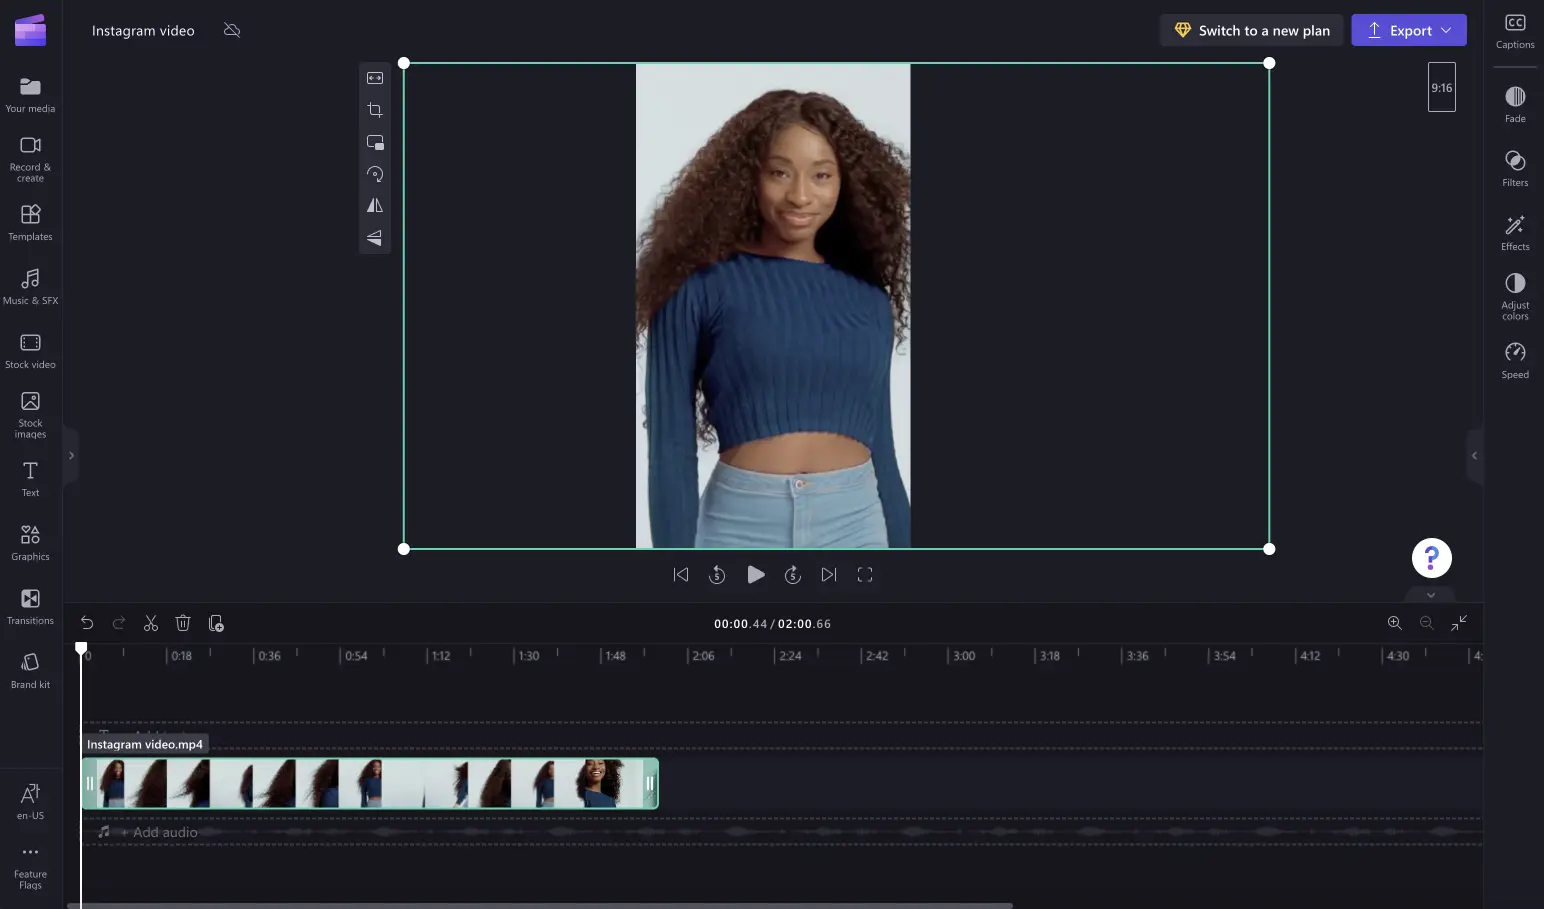
Task: Delete the selected clip
Action: click(x=183, y=623)
